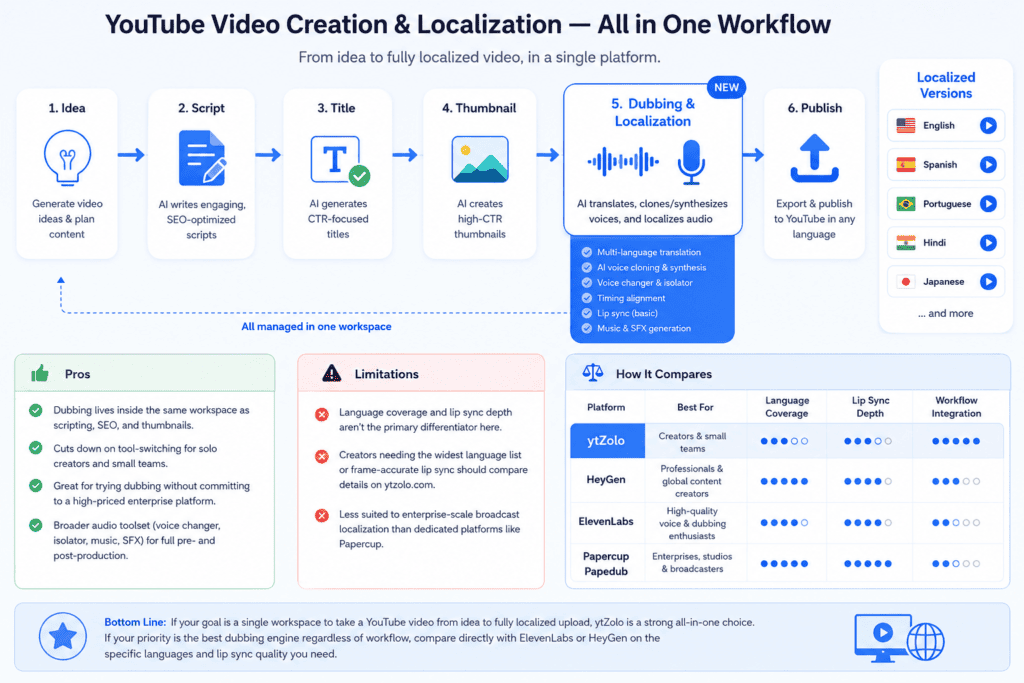Click the thumbs up icon beside Pros
This screenshot has height=683, width=1024.
40,373
